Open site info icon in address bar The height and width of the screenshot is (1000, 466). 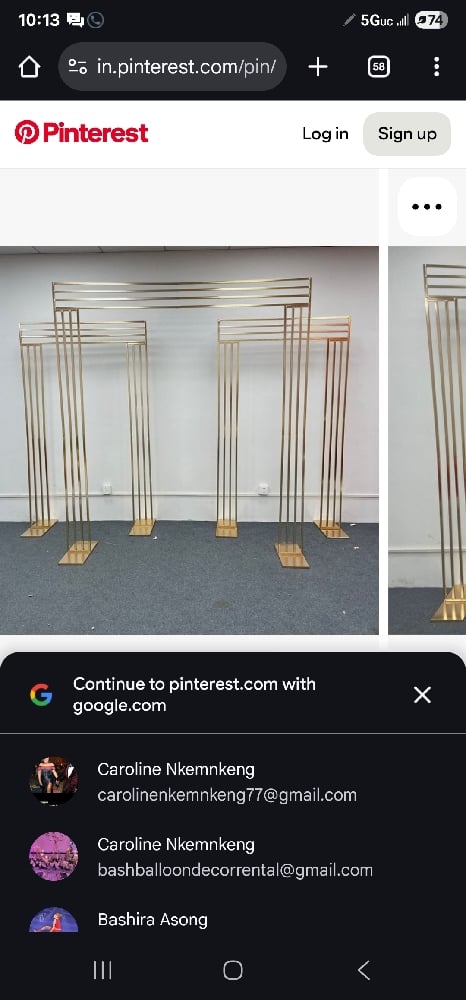coord(78,67)
